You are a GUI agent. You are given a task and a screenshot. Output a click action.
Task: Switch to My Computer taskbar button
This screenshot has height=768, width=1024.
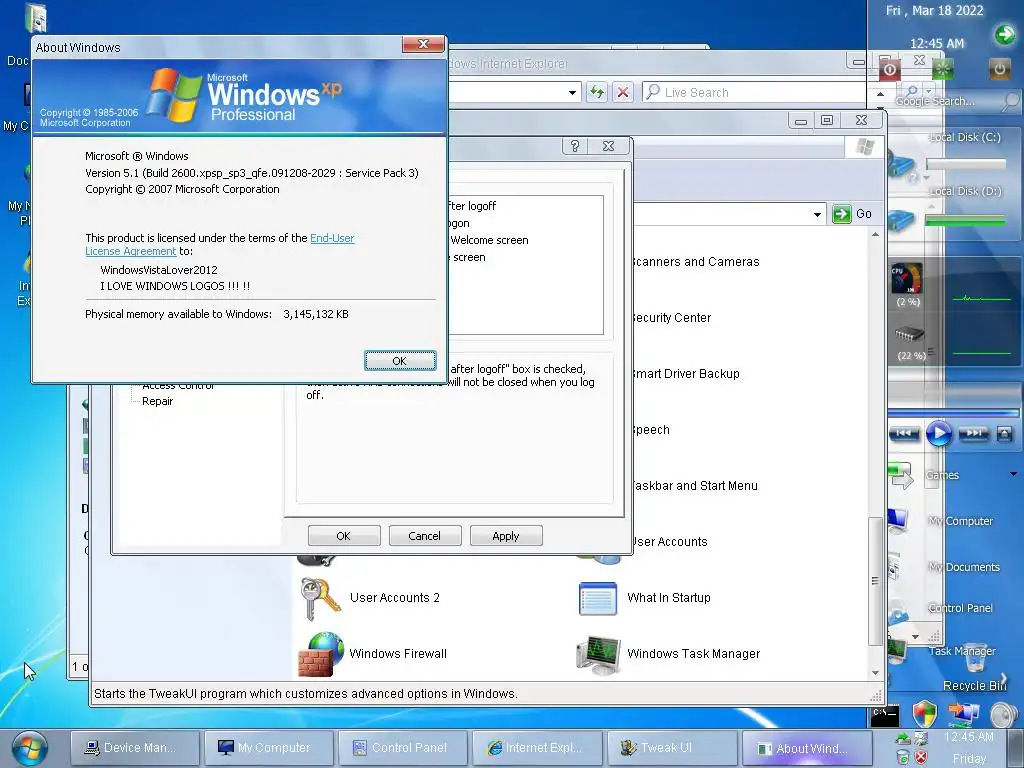tap(269, 748)
